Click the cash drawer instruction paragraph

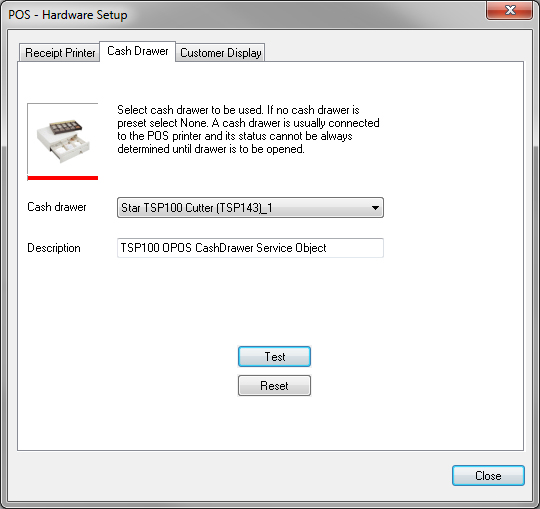coord(248,129)
